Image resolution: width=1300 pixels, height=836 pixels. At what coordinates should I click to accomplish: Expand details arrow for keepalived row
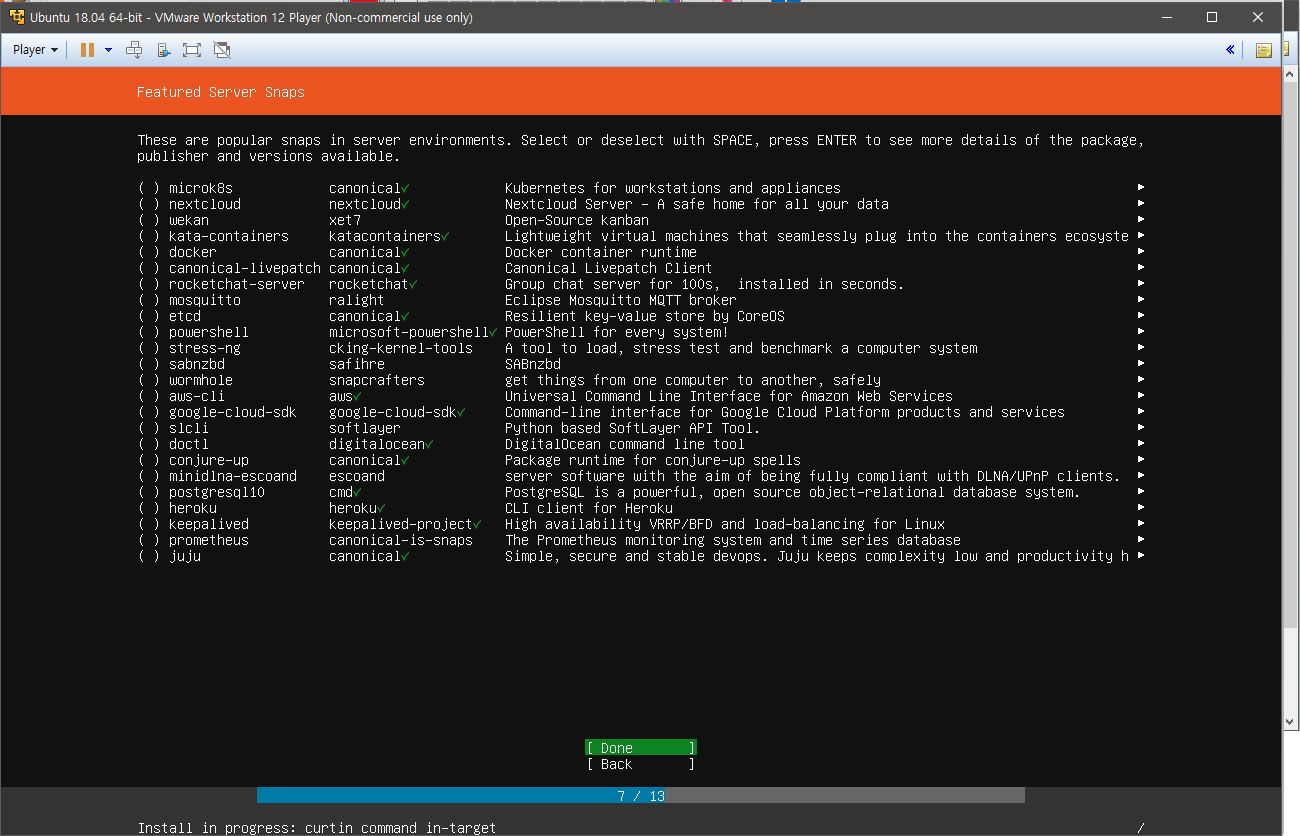coord(1141,524)
